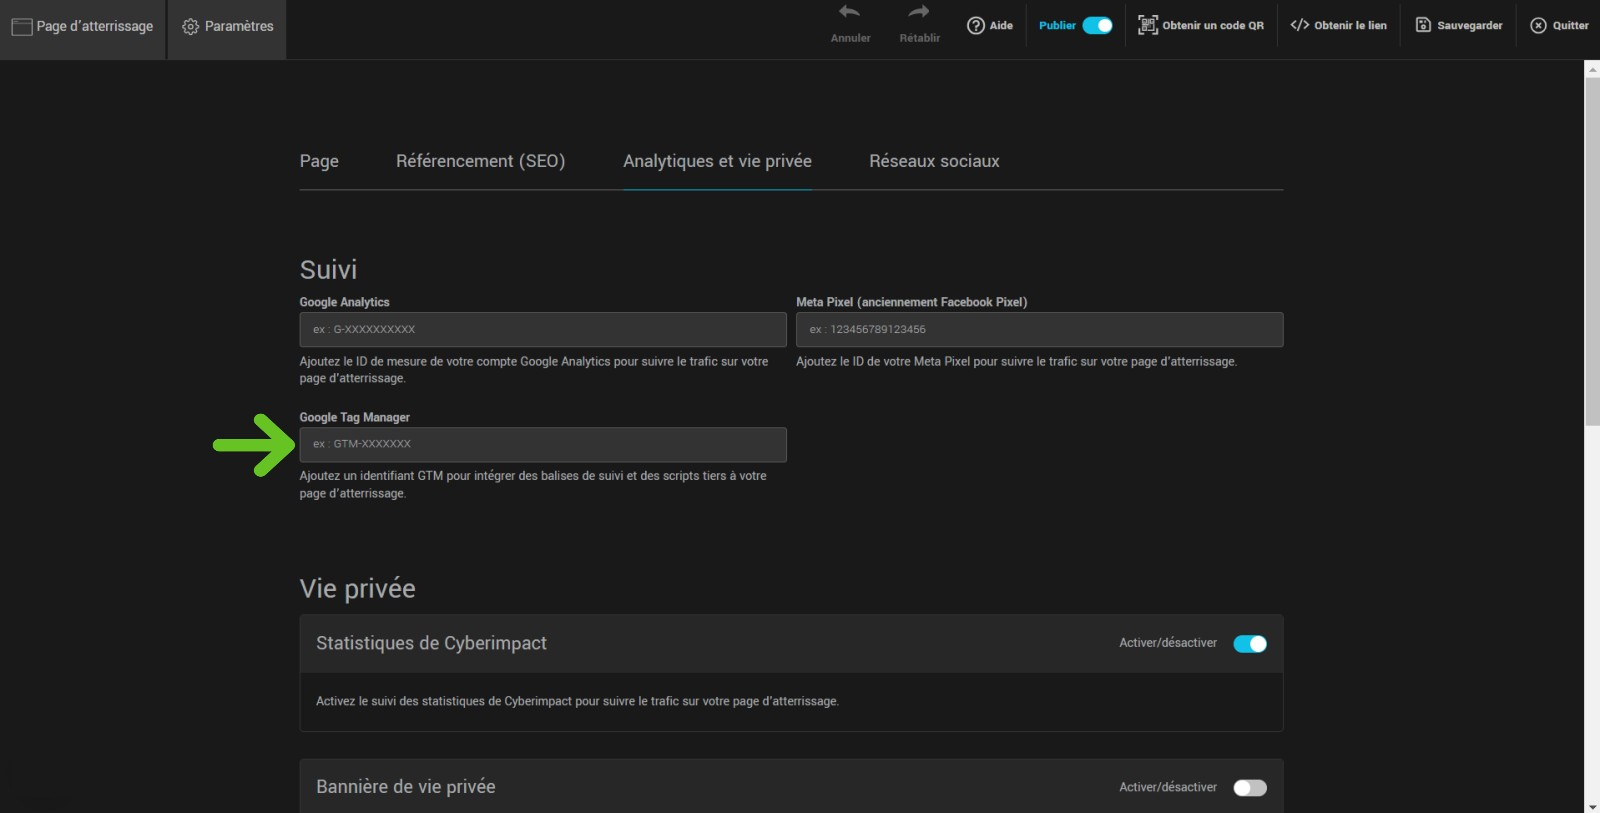Click the Google Analytics ID field
This screenshot has width=1600, height=813.
coord(542,330)
